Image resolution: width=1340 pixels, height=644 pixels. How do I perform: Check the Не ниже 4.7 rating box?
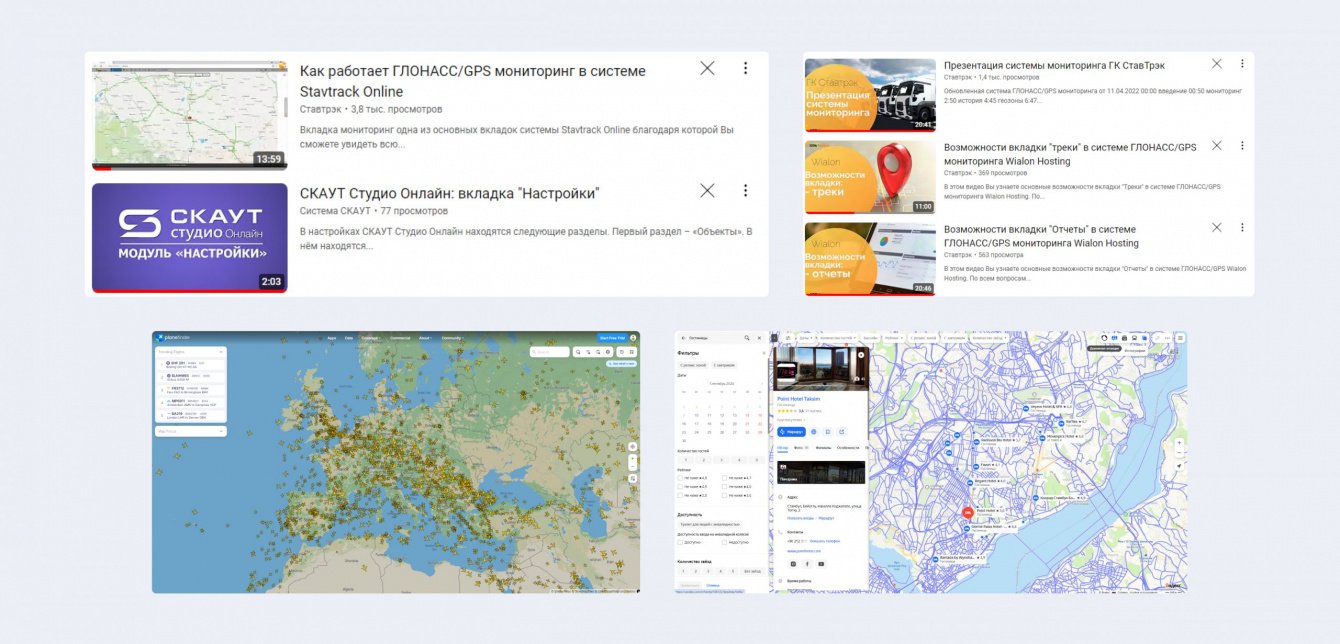(724, 478)
